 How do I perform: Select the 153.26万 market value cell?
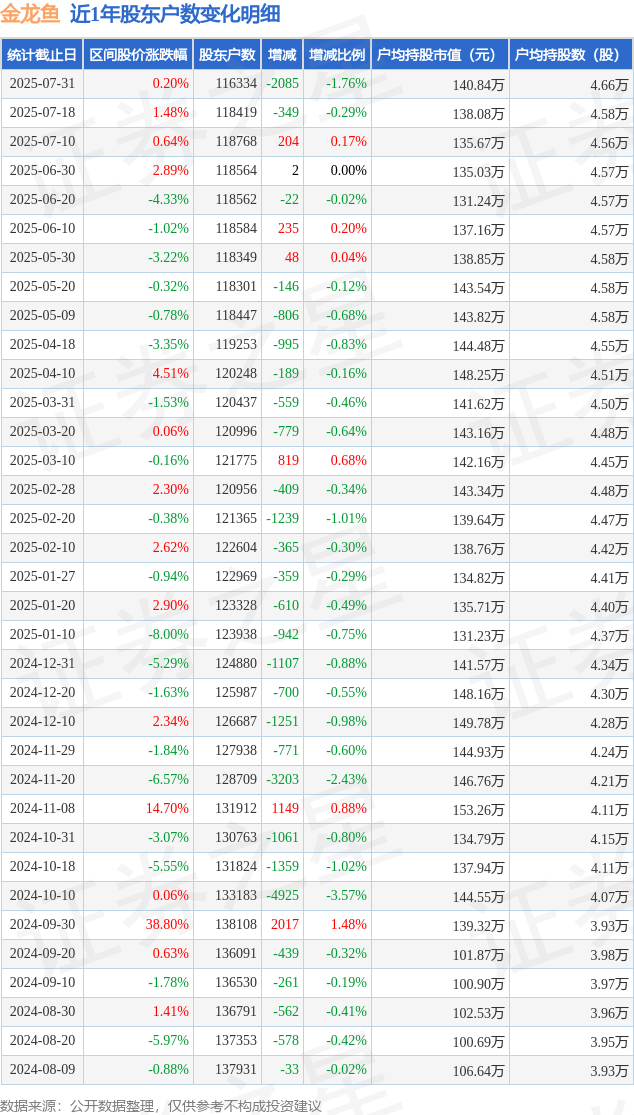[480, 809]
